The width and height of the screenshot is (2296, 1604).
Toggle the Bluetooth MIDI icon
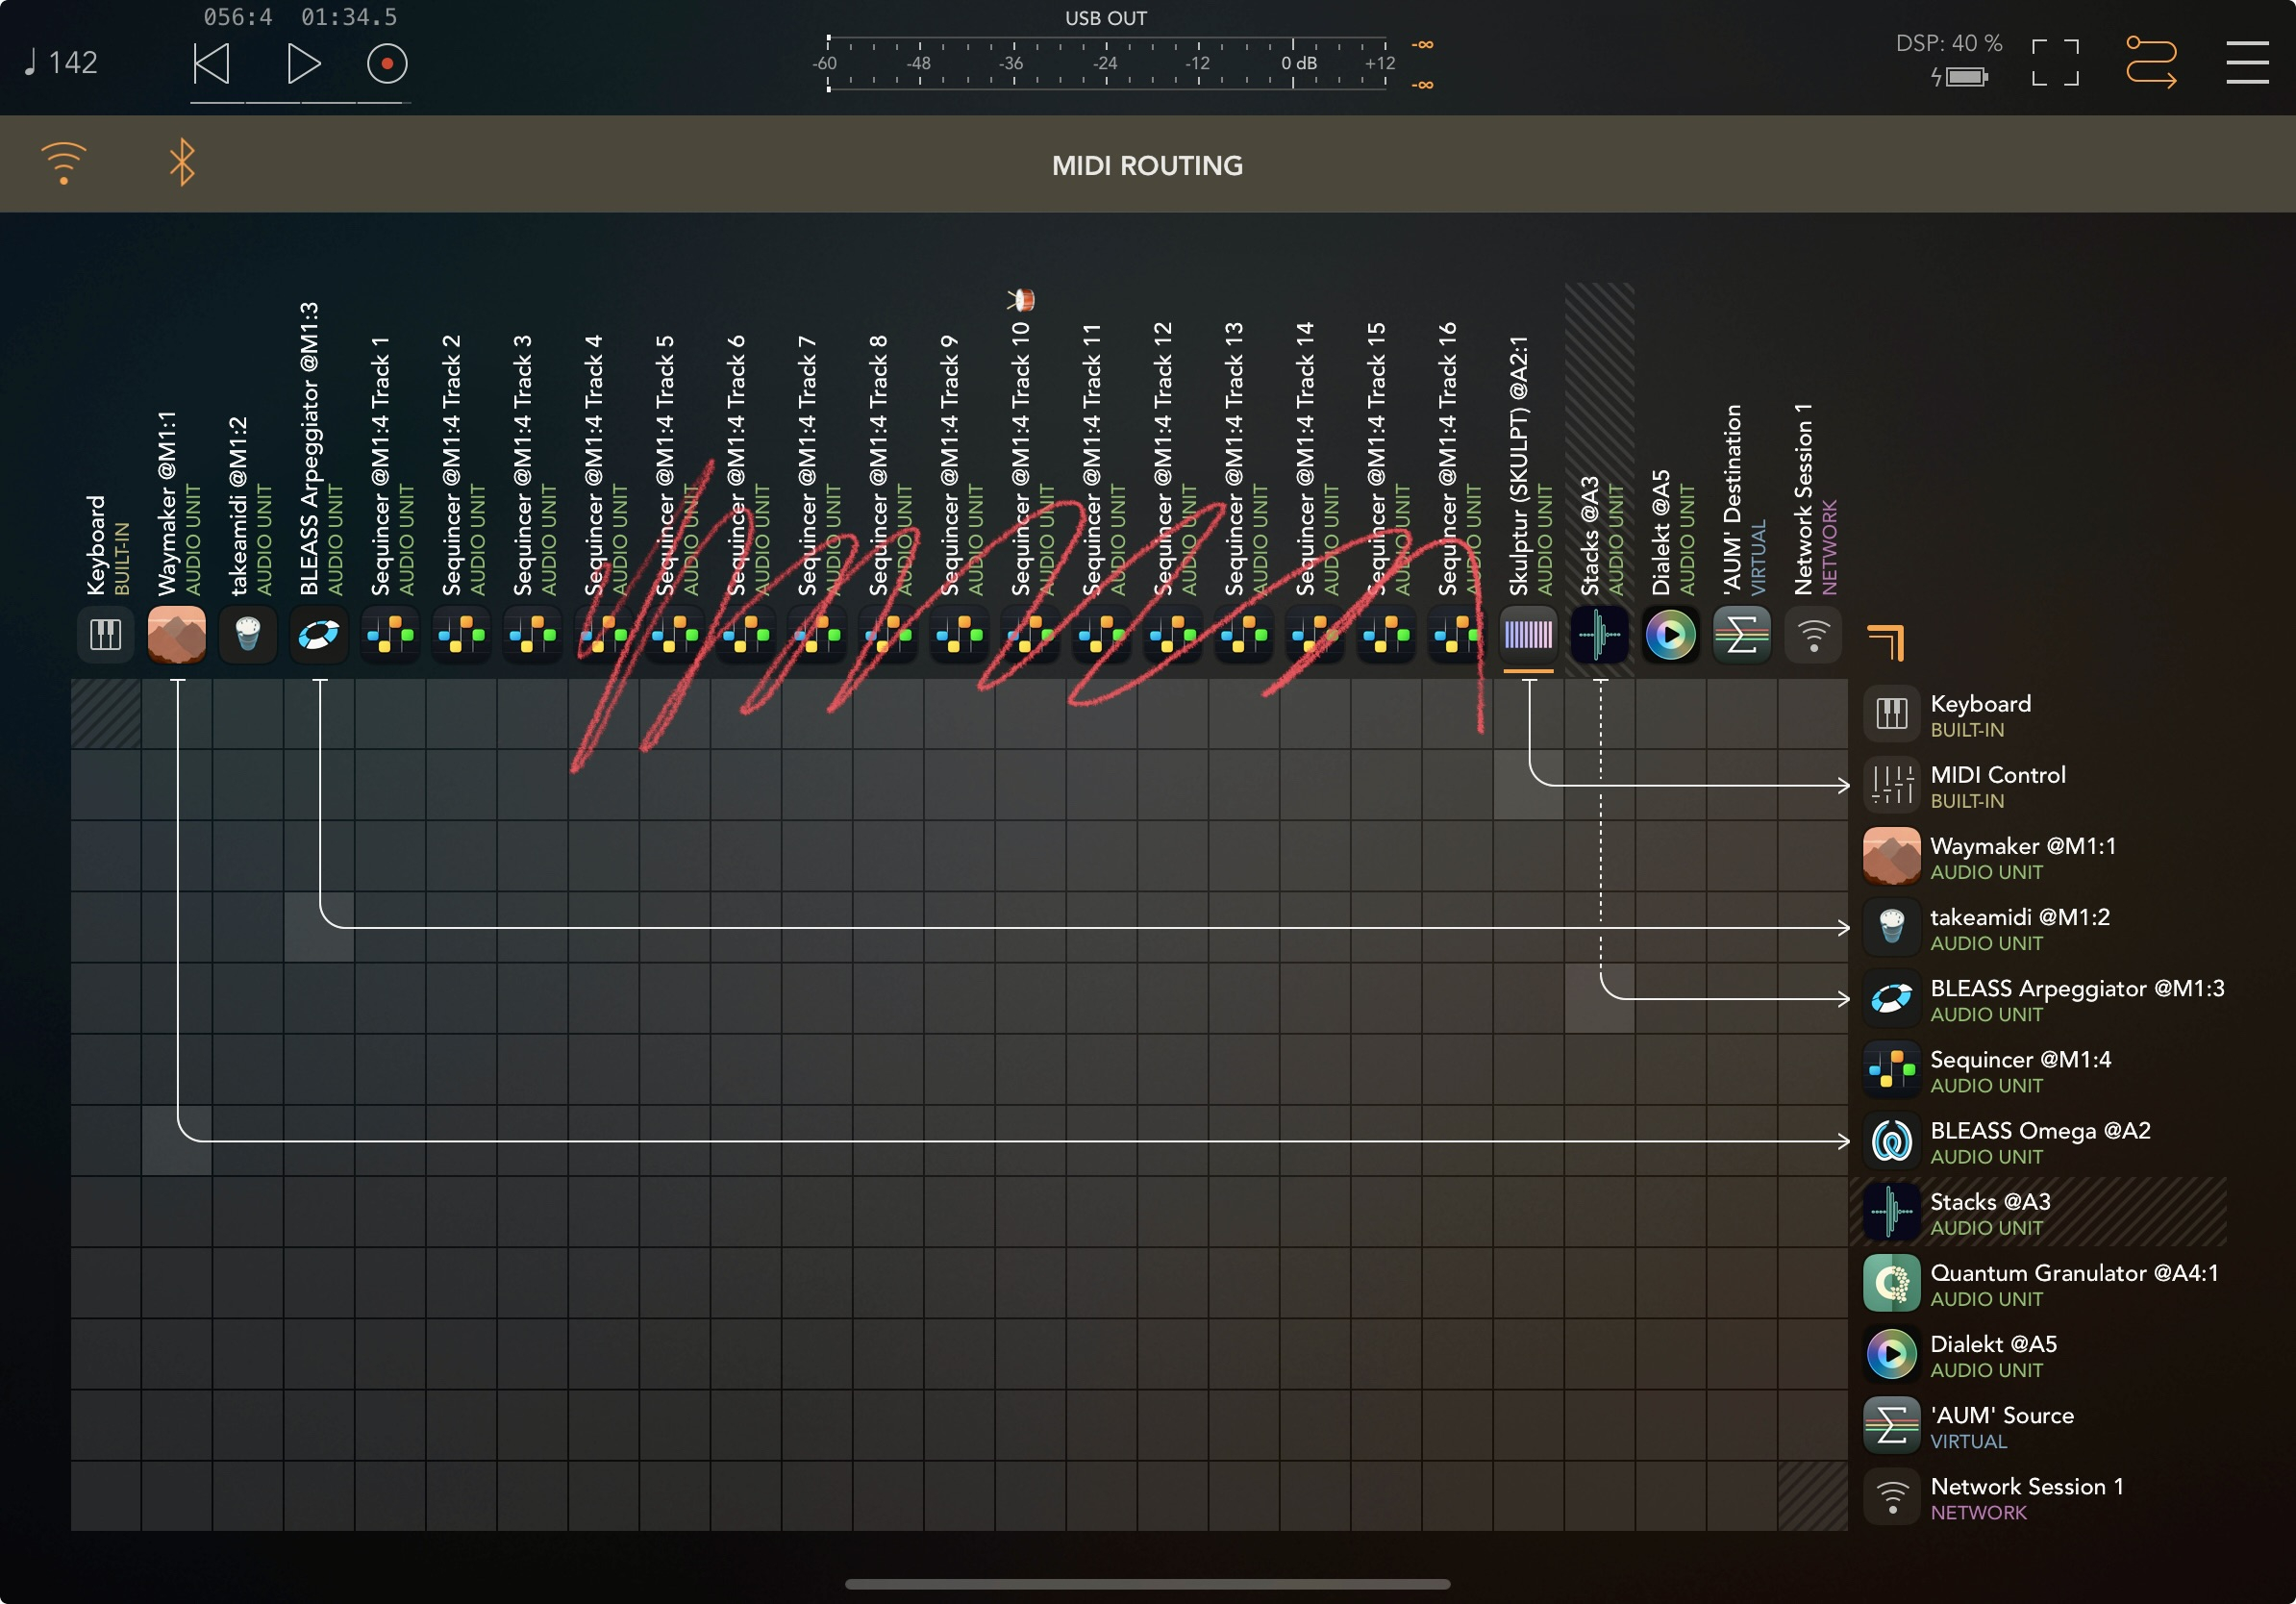(x=182, y=163)
